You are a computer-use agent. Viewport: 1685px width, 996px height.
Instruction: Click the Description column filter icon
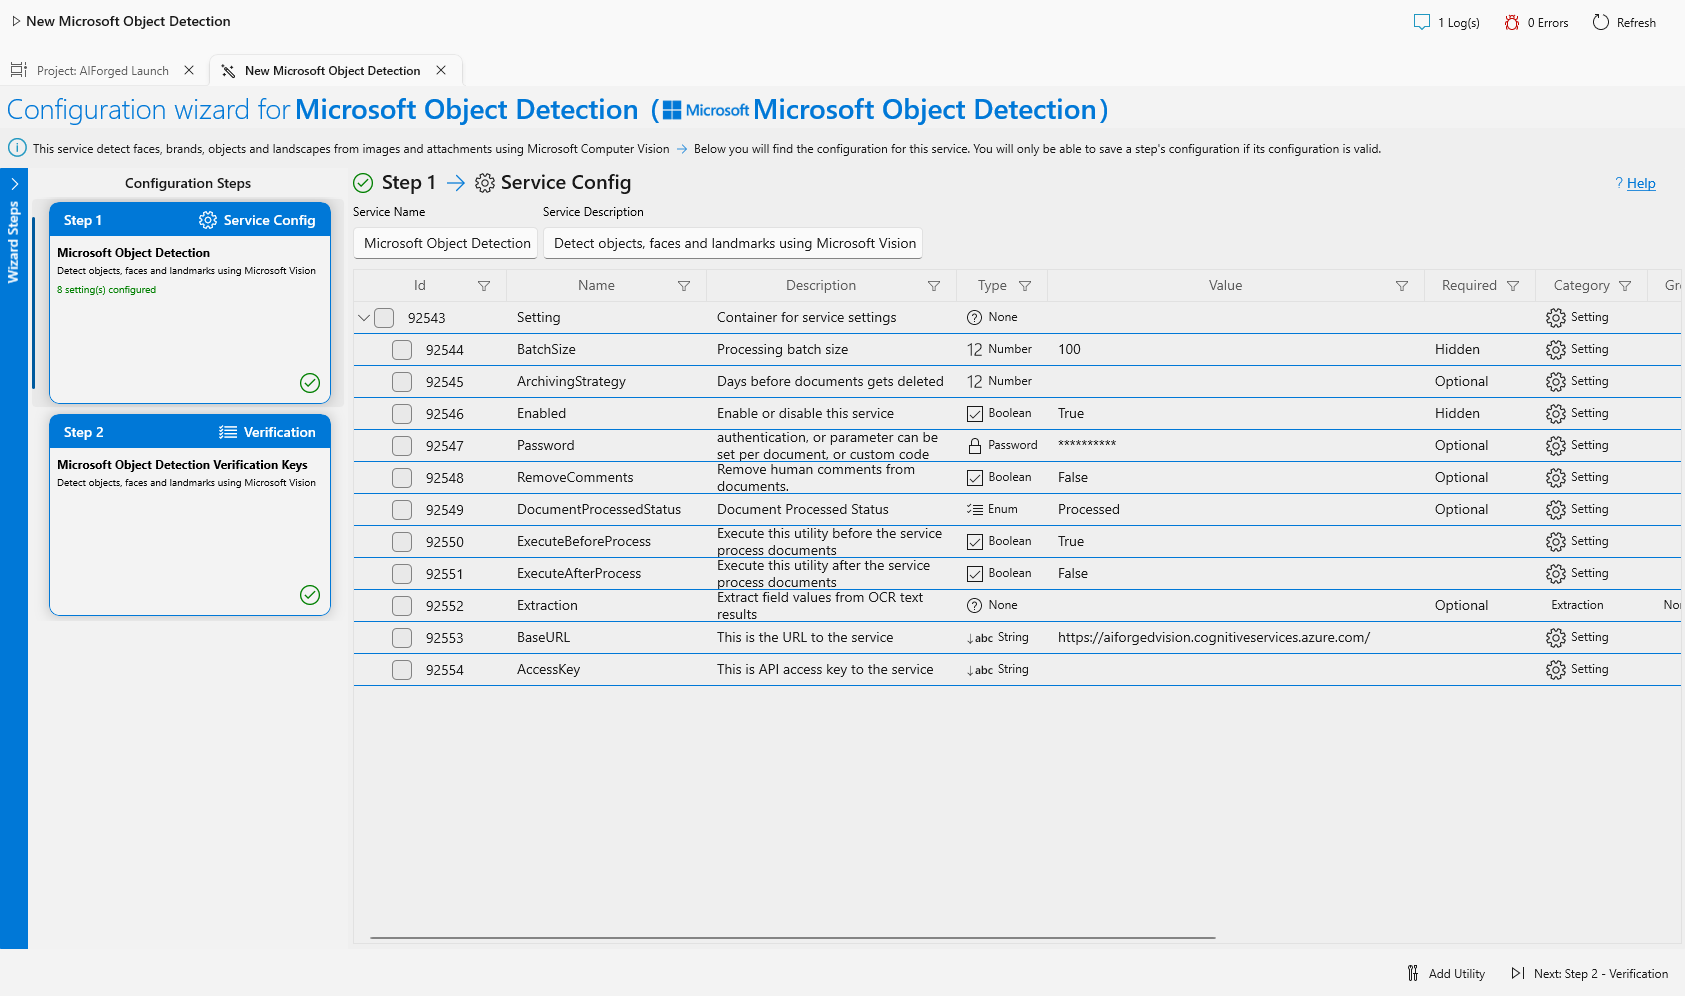934,286
